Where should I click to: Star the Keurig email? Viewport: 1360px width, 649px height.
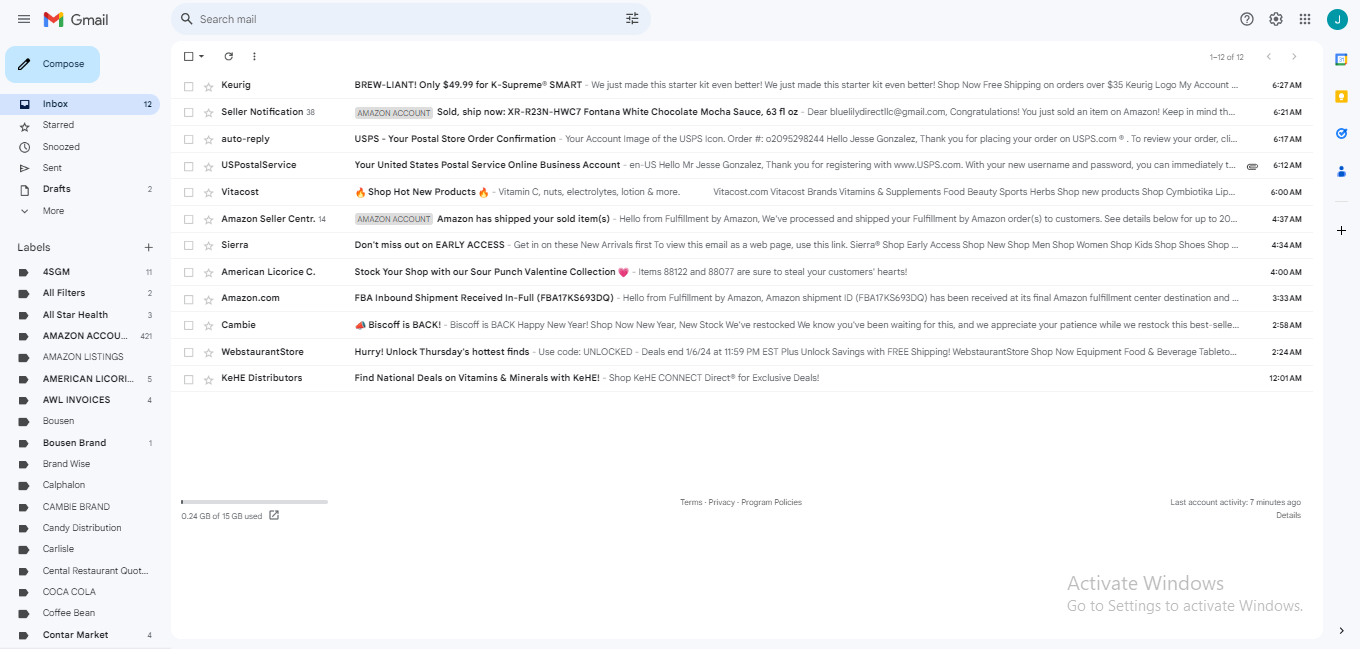tap(208, 86)
